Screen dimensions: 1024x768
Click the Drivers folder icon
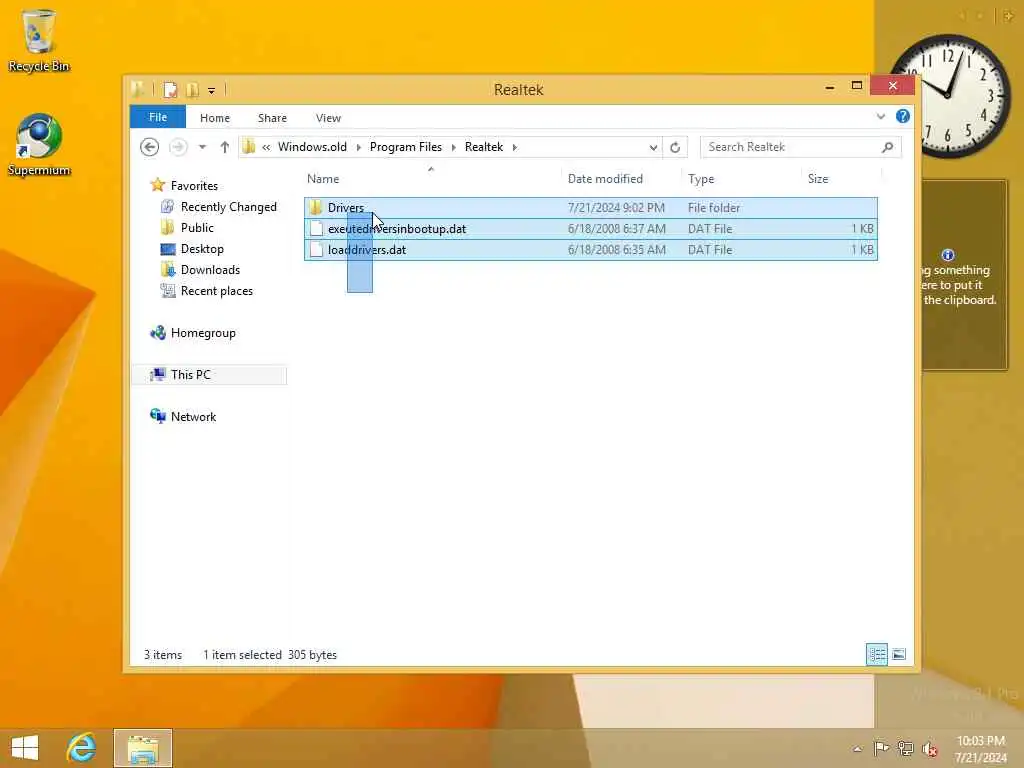click(316, 208)
